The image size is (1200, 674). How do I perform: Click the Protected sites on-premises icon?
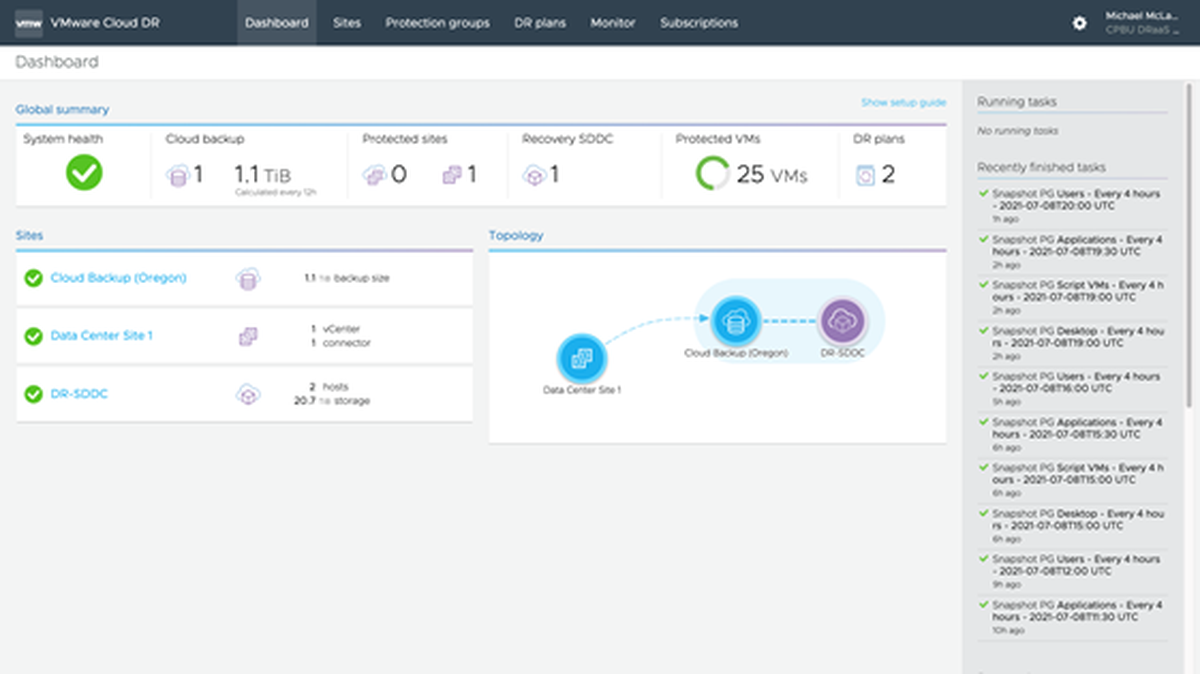point(452,175)
